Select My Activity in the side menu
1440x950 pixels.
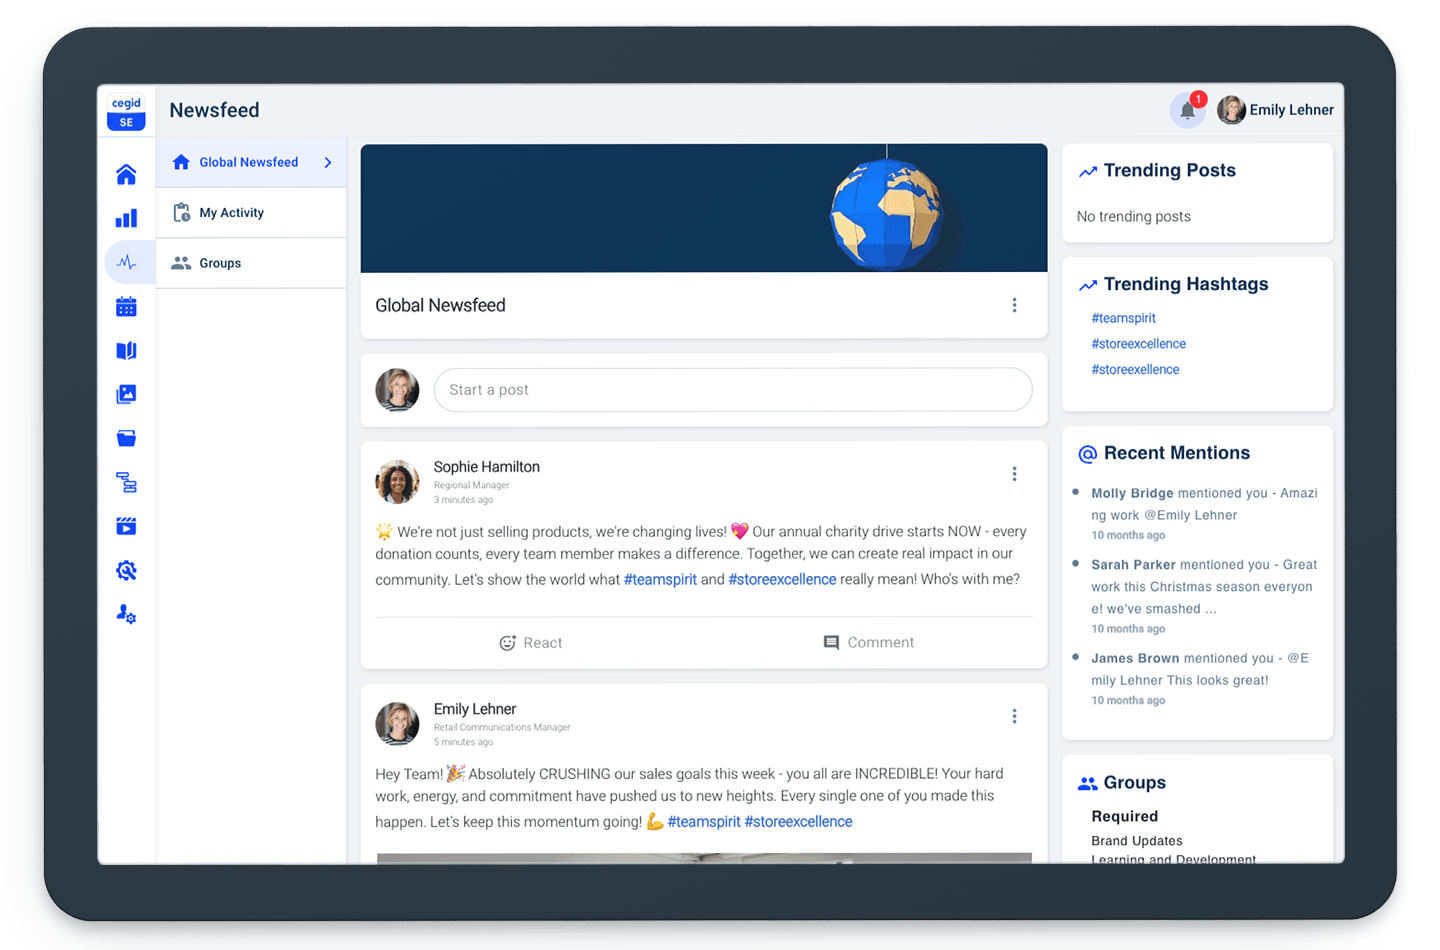(x=231, y=213)
